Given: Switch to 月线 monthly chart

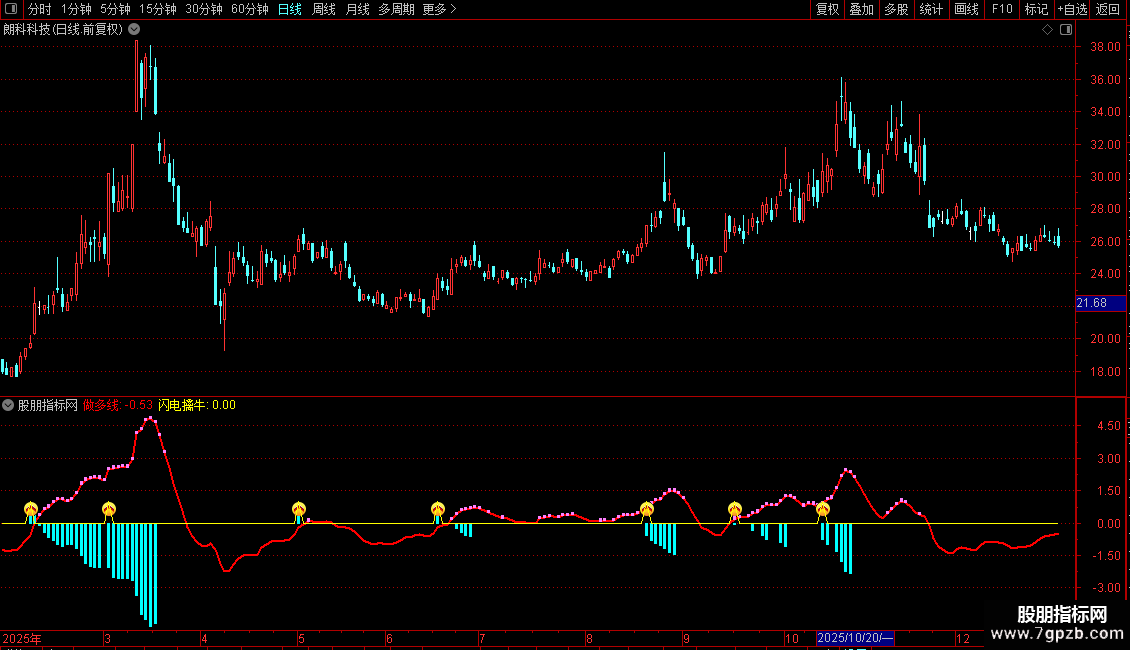Looking at the screenshot, I should pyautogui.click(x=357, y=9).
